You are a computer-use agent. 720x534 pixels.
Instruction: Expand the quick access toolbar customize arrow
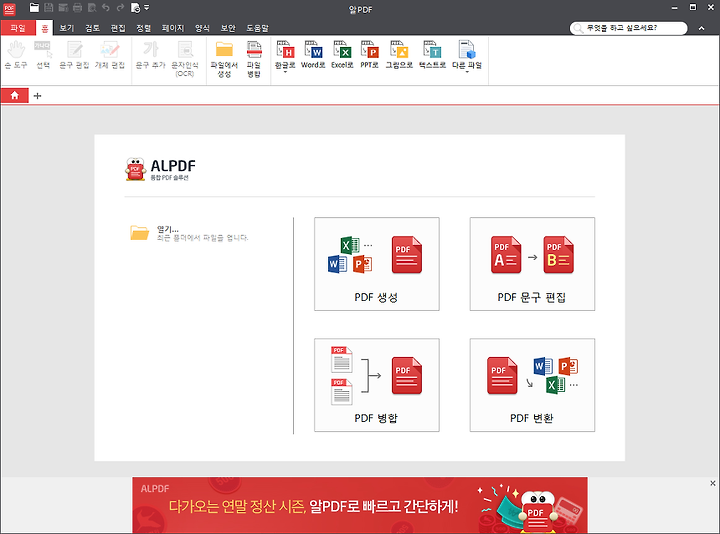[146, 7]
